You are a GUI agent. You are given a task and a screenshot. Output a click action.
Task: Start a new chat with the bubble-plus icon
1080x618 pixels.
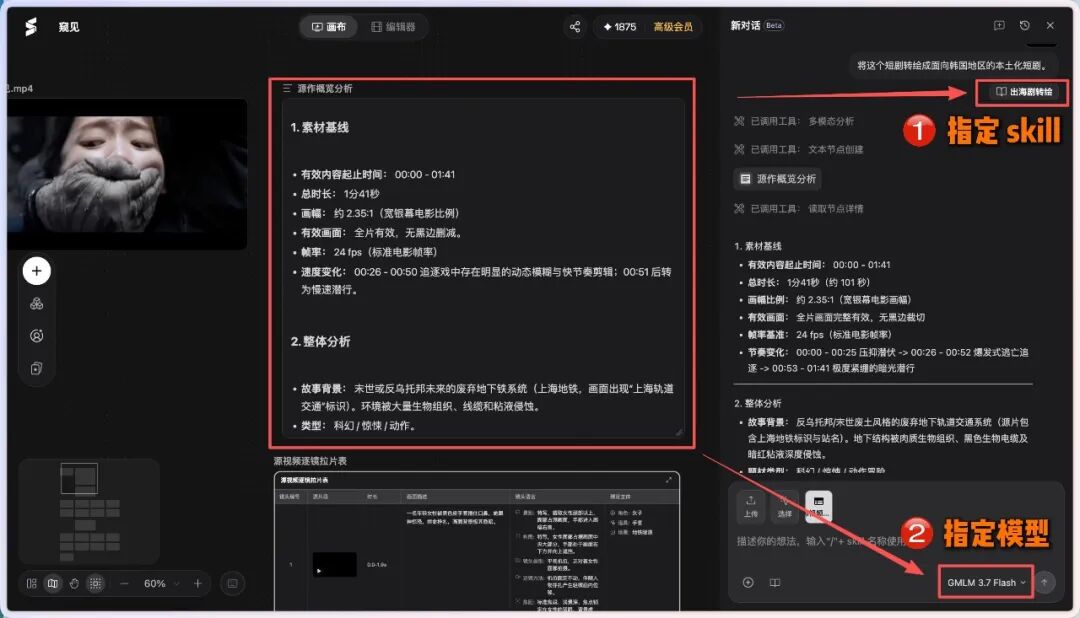point(999,25)
